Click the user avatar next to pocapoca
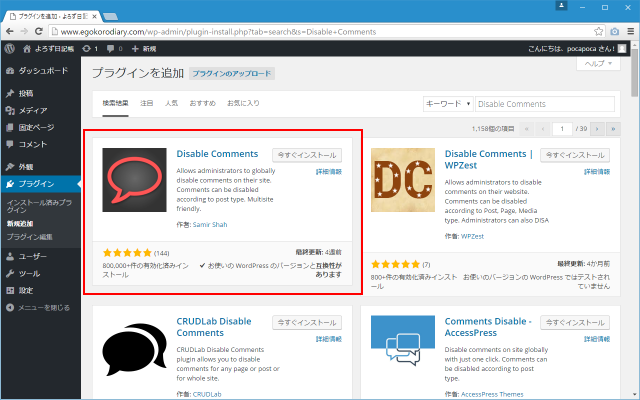Image resolution: width=640 pixels, height=400 pixels. pos(622,49)
